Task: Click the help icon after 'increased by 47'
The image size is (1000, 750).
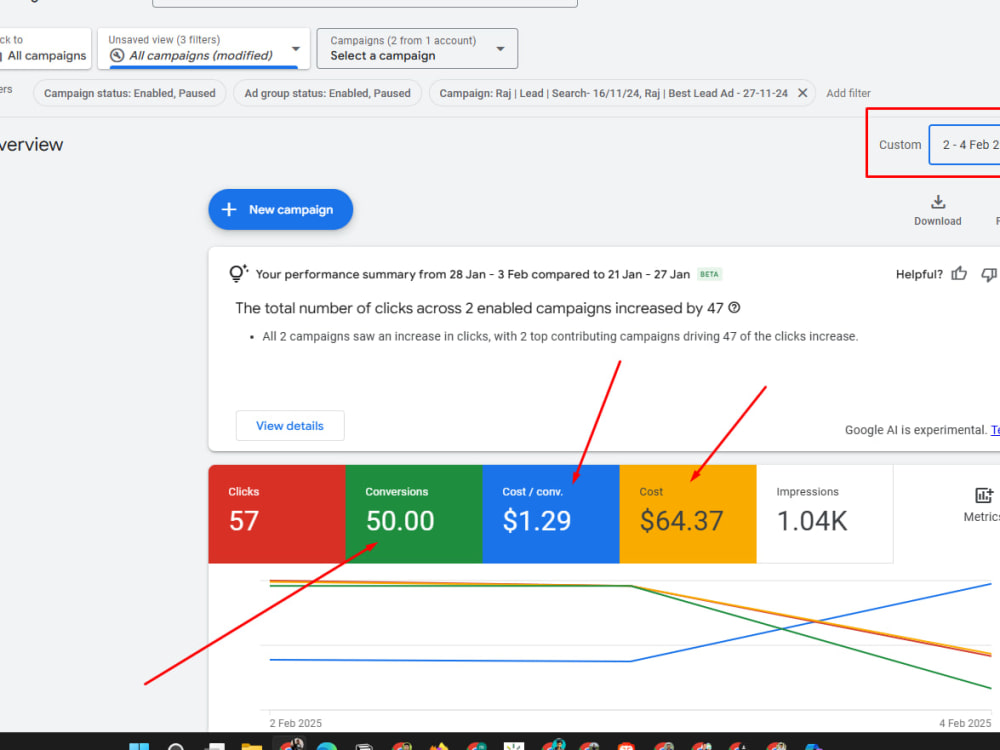Action: click(734, 308)
